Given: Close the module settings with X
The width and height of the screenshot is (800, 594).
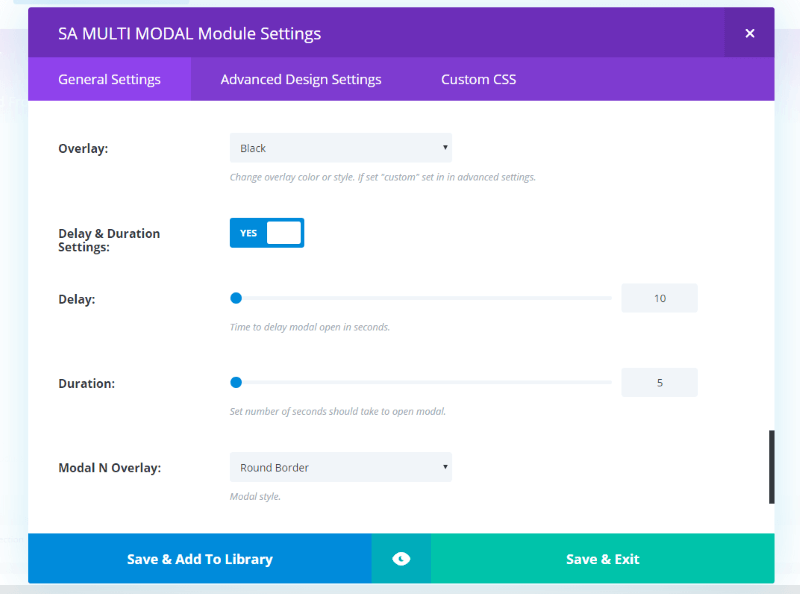Looking at the screenshot, I should click(x=749, y=33).
